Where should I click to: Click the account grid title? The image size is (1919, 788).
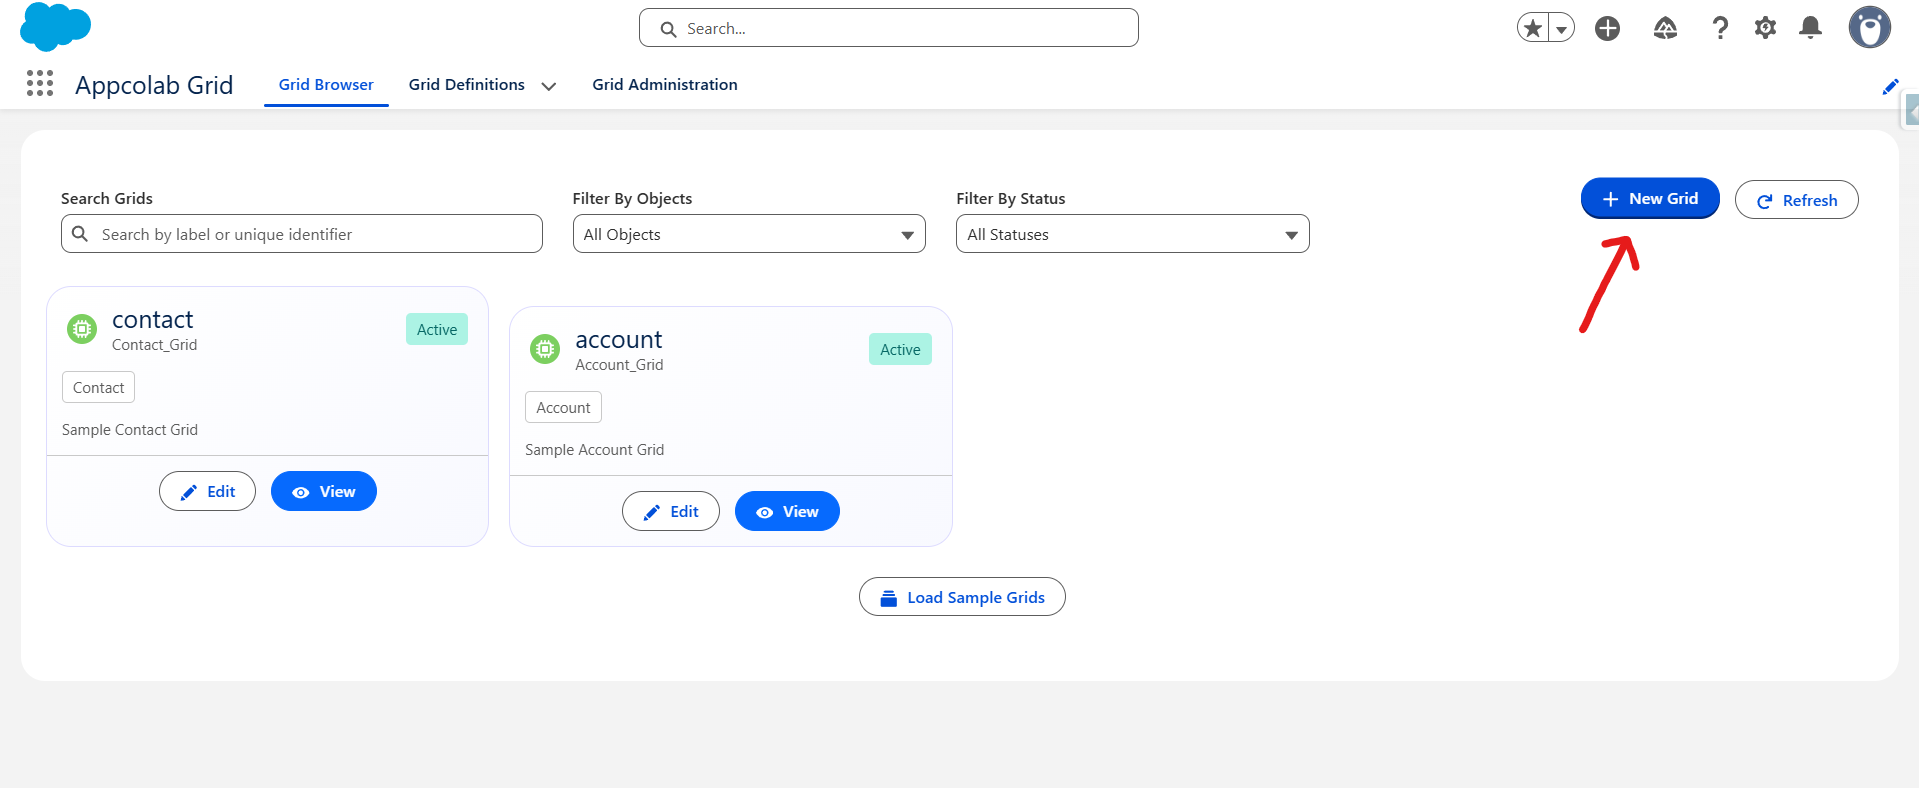coord(619,339)
